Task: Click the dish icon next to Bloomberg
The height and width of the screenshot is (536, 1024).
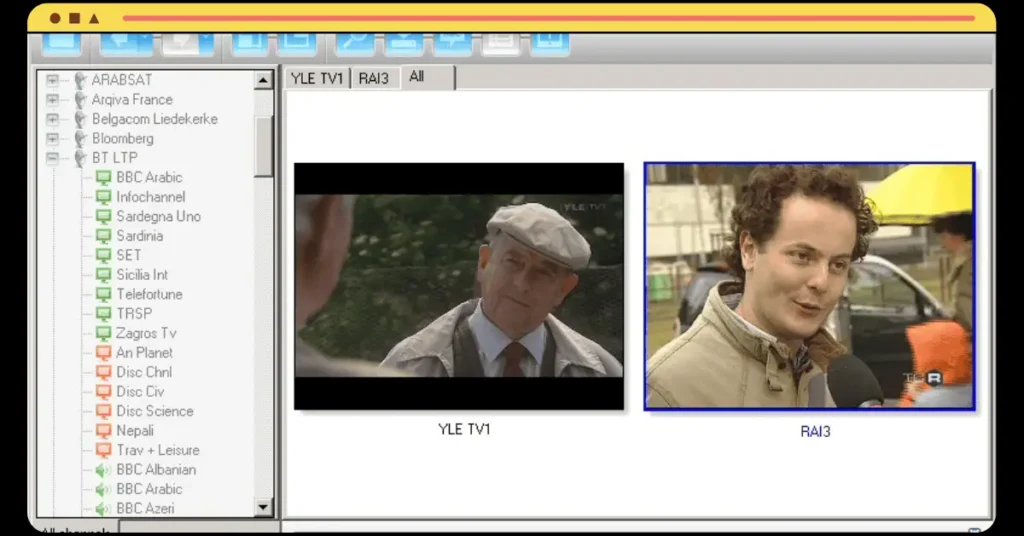Action: pyautogui.click(x=80, y=139)
